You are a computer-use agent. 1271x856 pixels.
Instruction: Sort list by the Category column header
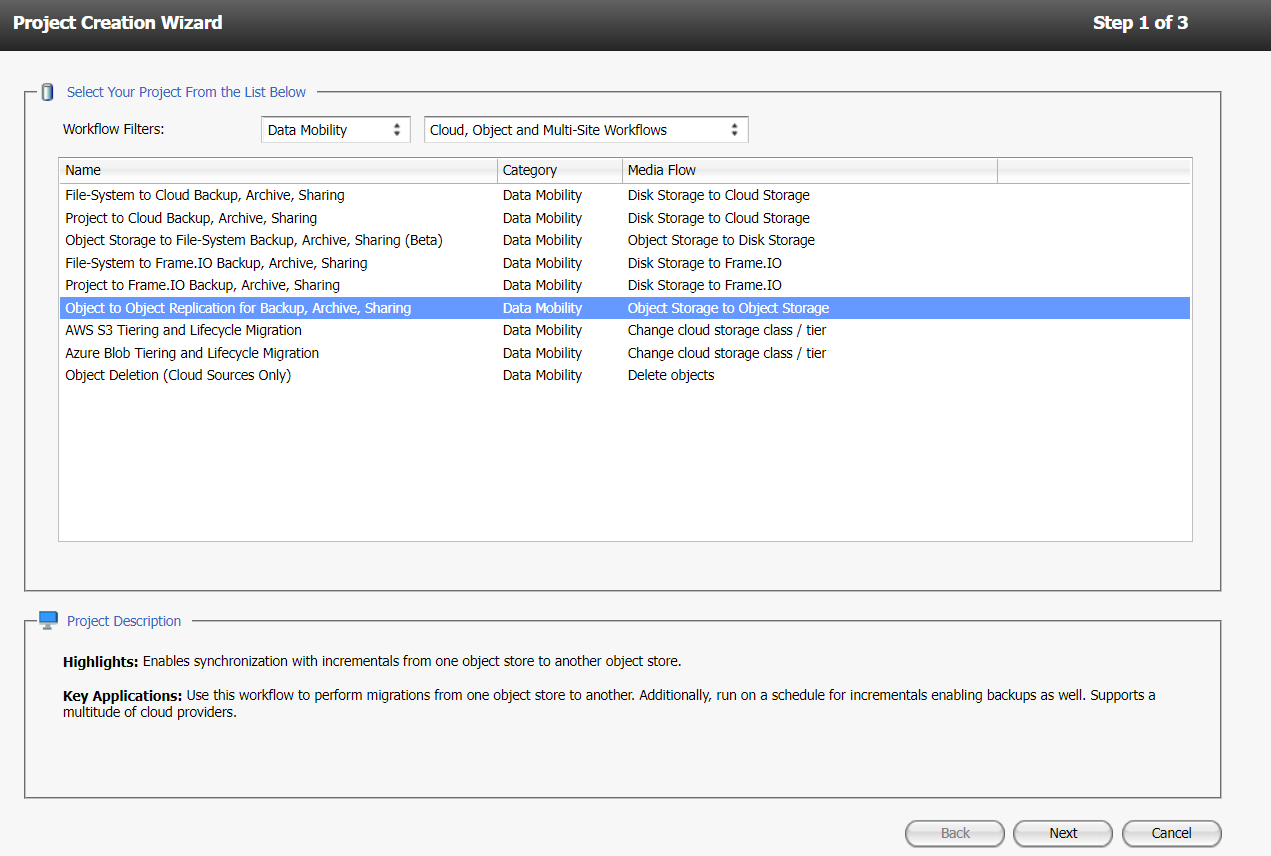coord(559,170)
